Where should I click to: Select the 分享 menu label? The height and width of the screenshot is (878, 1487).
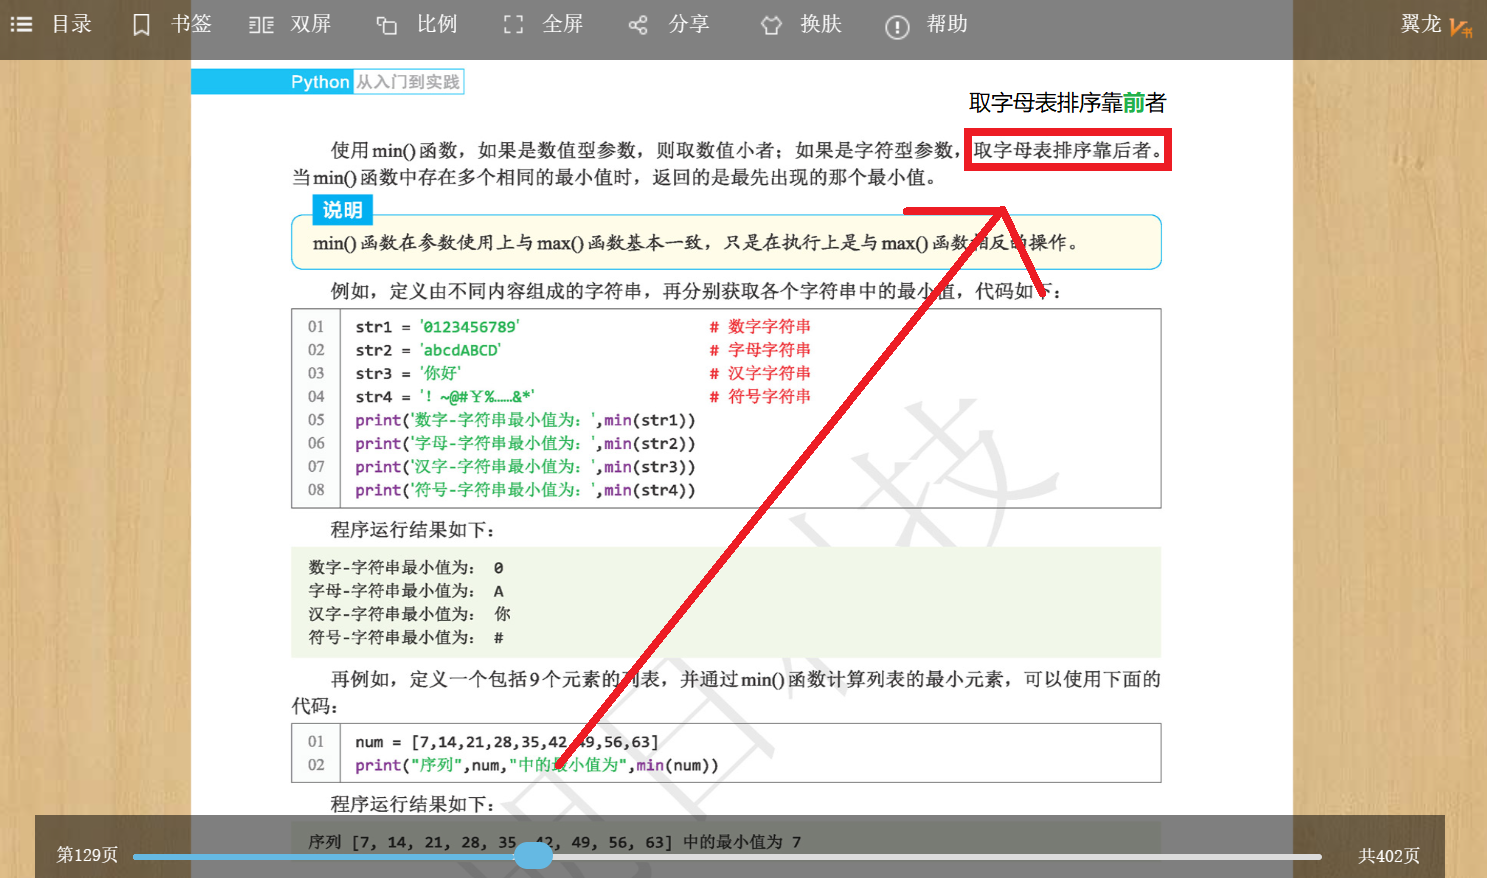click(x=689, y=24)
